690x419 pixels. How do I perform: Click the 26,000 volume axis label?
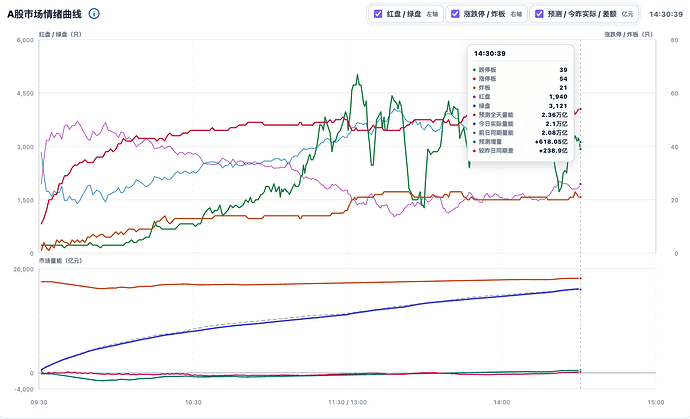click(23, 269)
